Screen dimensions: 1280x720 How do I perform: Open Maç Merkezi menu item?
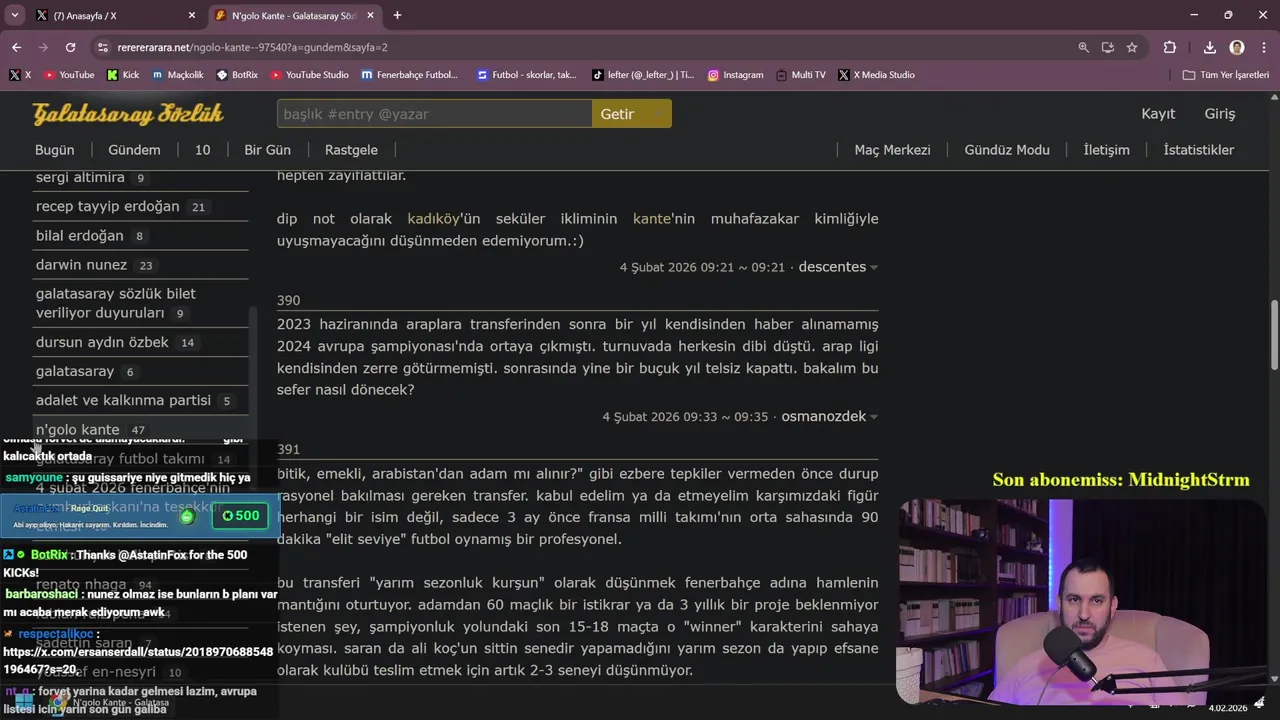[x=892, y=150]
